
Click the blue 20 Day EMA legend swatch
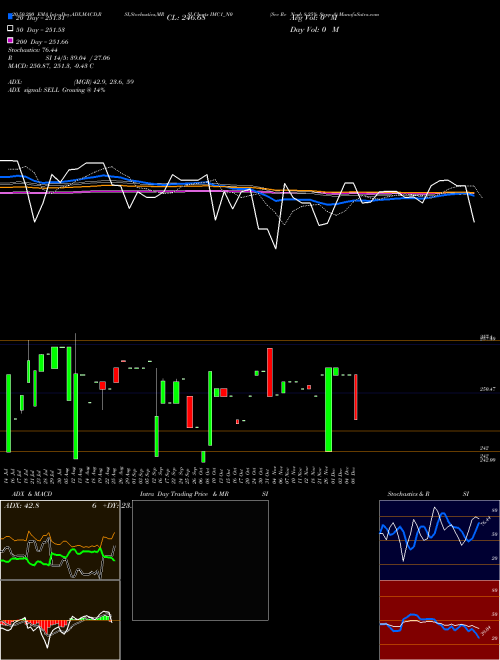point(10,16)
